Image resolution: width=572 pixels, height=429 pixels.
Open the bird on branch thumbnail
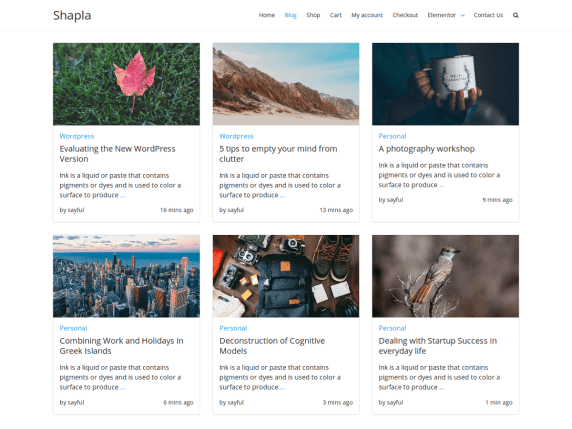(445, 276)
